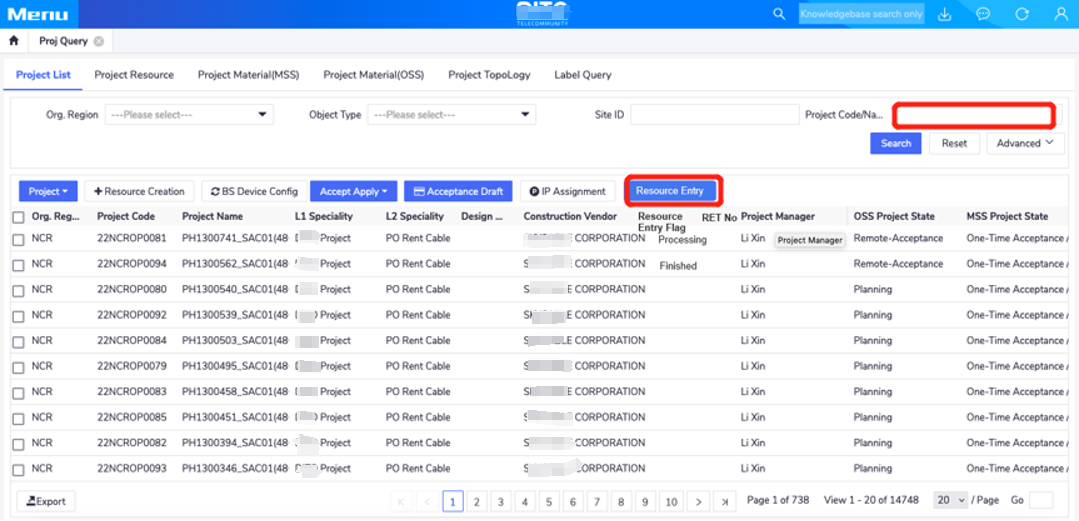Check the row for project 22NCROP0079
The width and height of the screenshot is (1079, 521).
(19, 368)
